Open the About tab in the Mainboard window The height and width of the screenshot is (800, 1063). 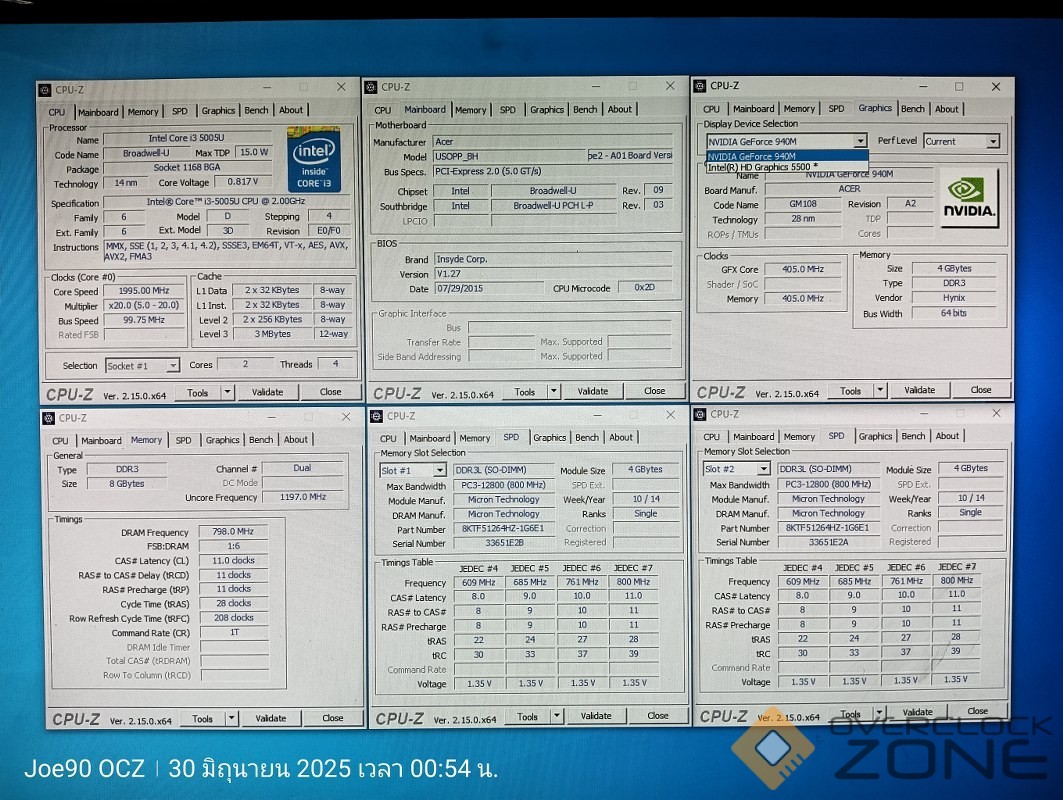coord(620,109)
